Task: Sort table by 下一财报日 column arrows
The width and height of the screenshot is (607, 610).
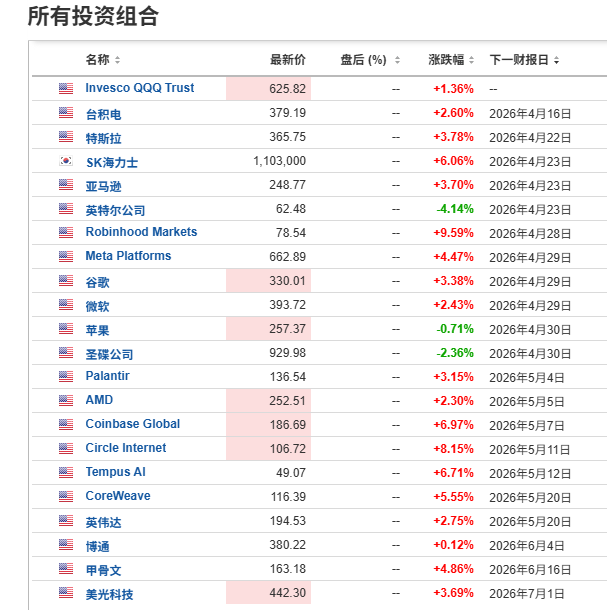Action: (556, 60)
